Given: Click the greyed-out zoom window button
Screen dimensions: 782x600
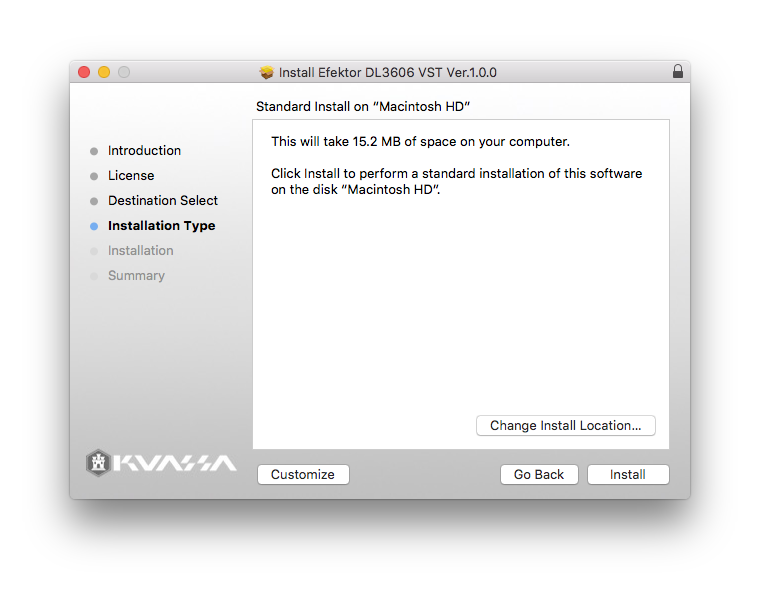Looking at the screenshot, I should point(124,72).
